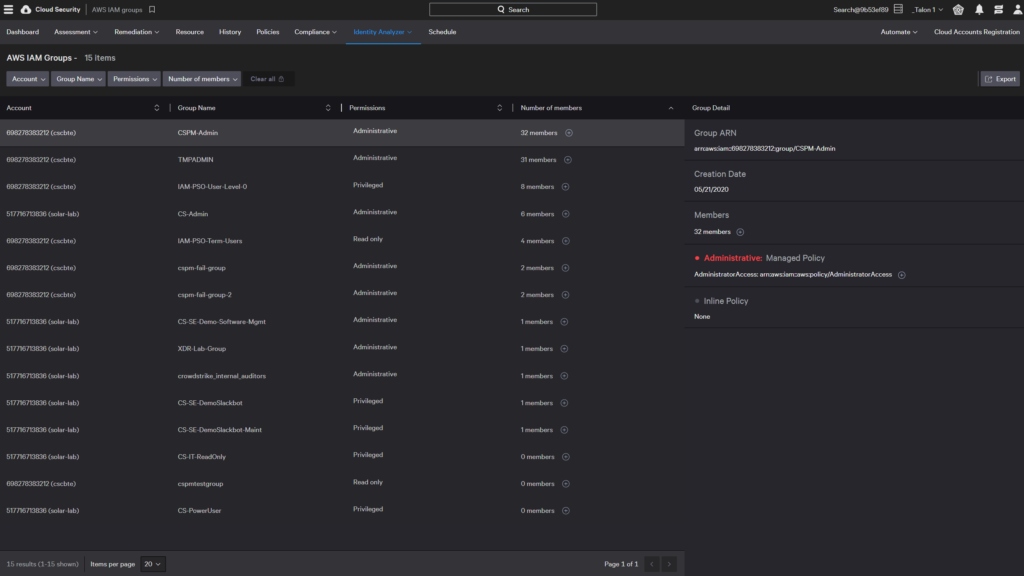Expand the Automate menu
This screenshot has height=576, width=1024.
[x=899, y=32]
